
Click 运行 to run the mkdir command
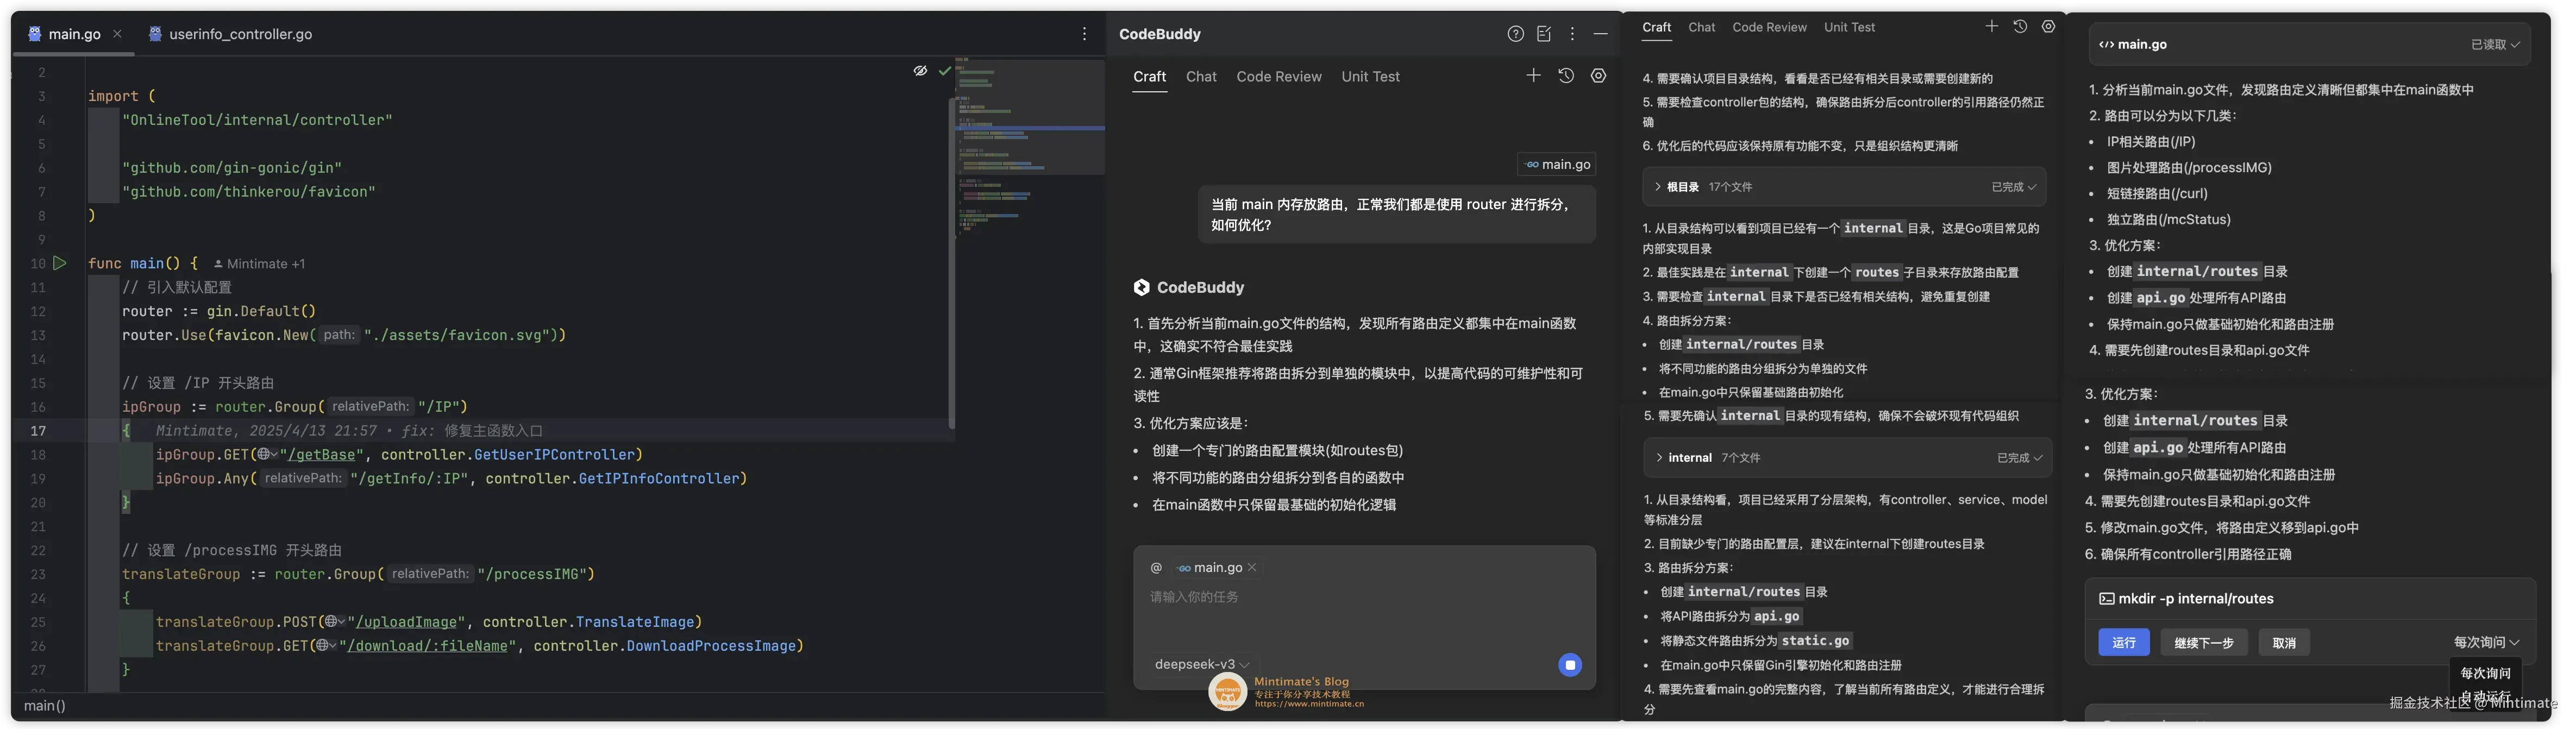[x=2123, y=642]
